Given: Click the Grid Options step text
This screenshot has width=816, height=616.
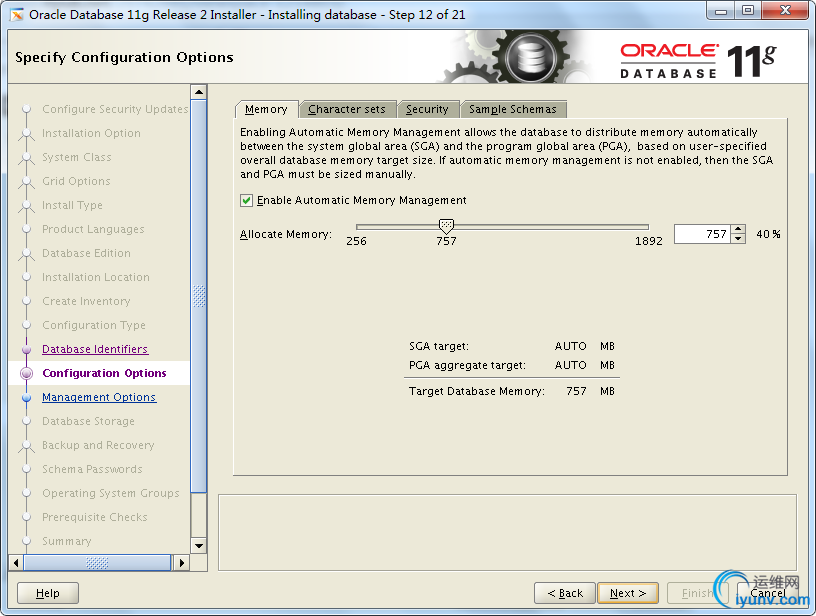Looking at the screenshot, I should pyautogui.click(x=76, y=181).
